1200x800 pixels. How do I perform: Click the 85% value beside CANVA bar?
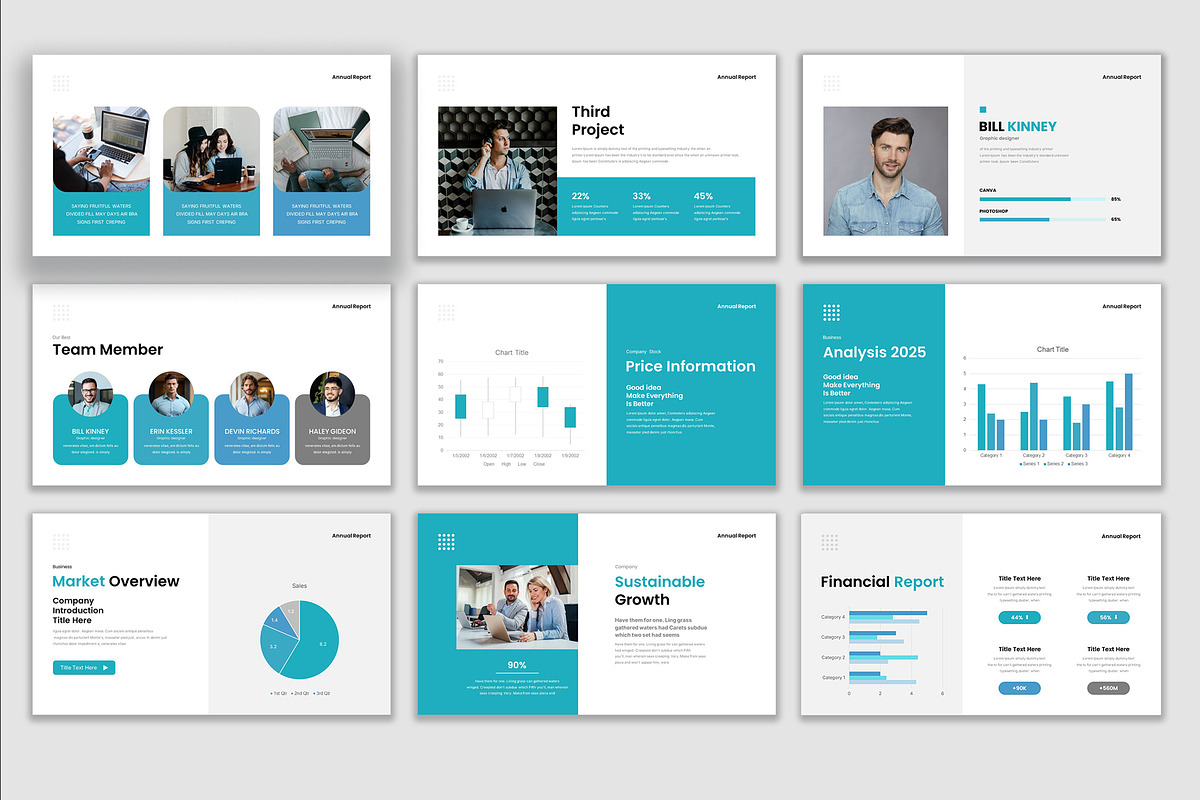point(1116,199)
